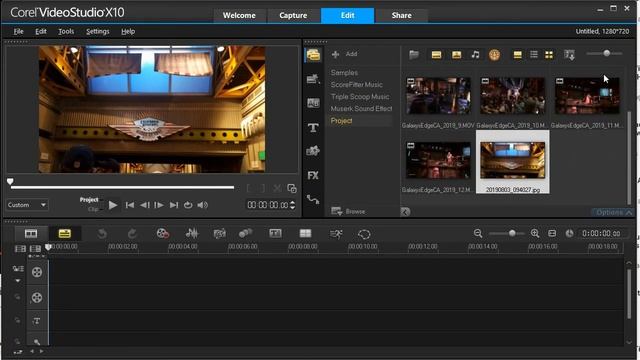Switch library to List View
This screenshot has height=360, width=640.
point(534,54)
